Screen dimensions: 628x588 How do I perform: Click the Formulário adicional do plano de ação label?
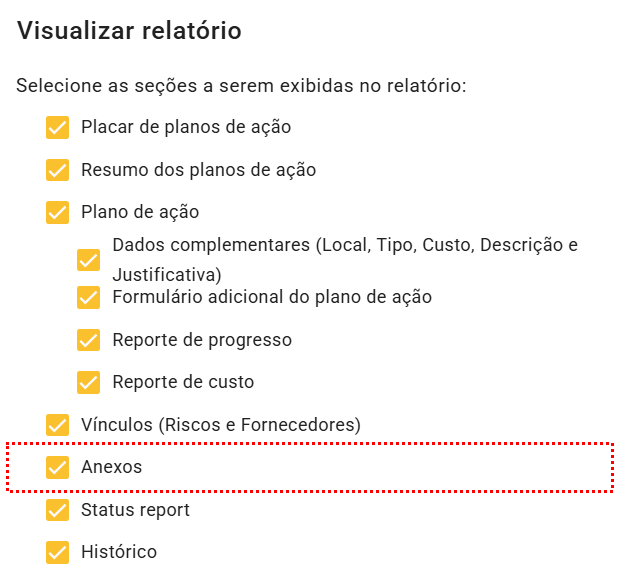point(272,297)
